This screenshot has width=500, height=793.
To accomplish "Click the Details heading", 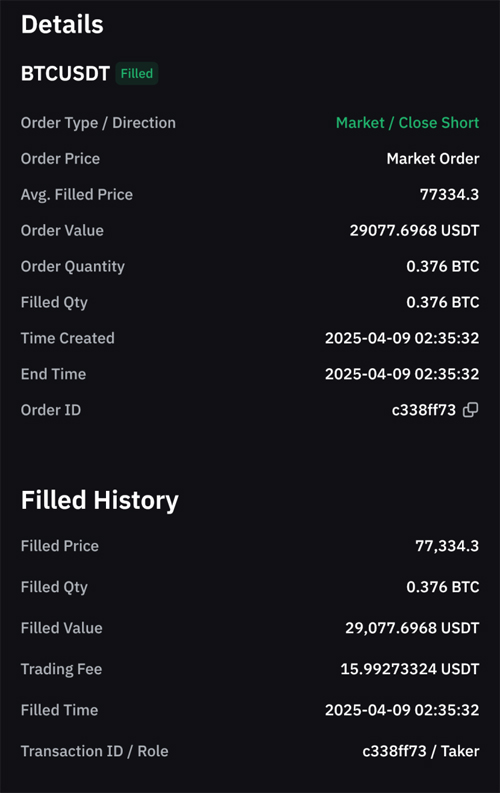I will tap(62, 24).
